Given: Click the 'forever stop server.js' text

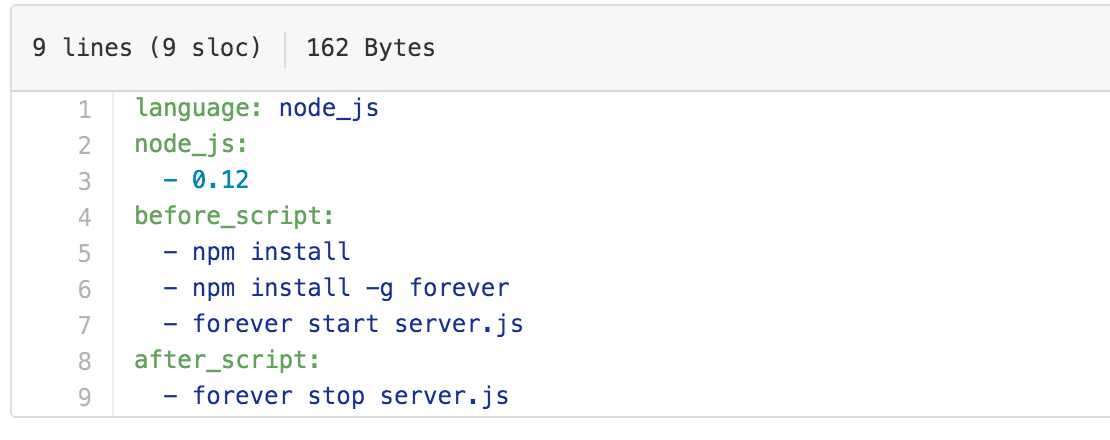Looking at the screenshot, I should [x=350, y=396].
